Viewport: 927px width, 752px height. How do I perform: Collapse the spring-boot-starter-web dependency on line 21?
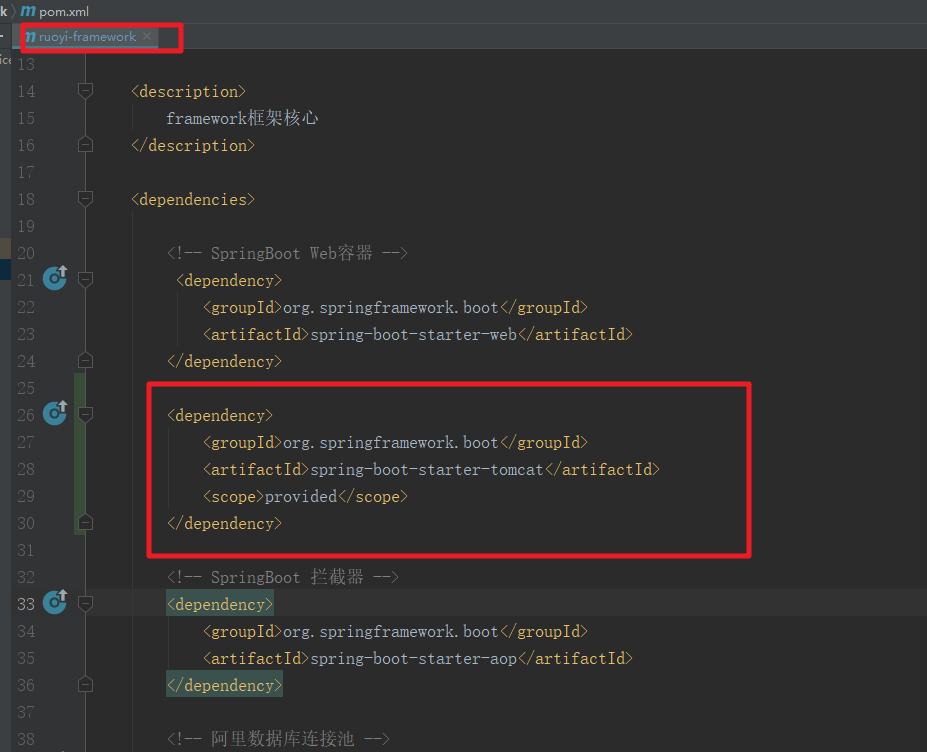[x=85, y=280]
